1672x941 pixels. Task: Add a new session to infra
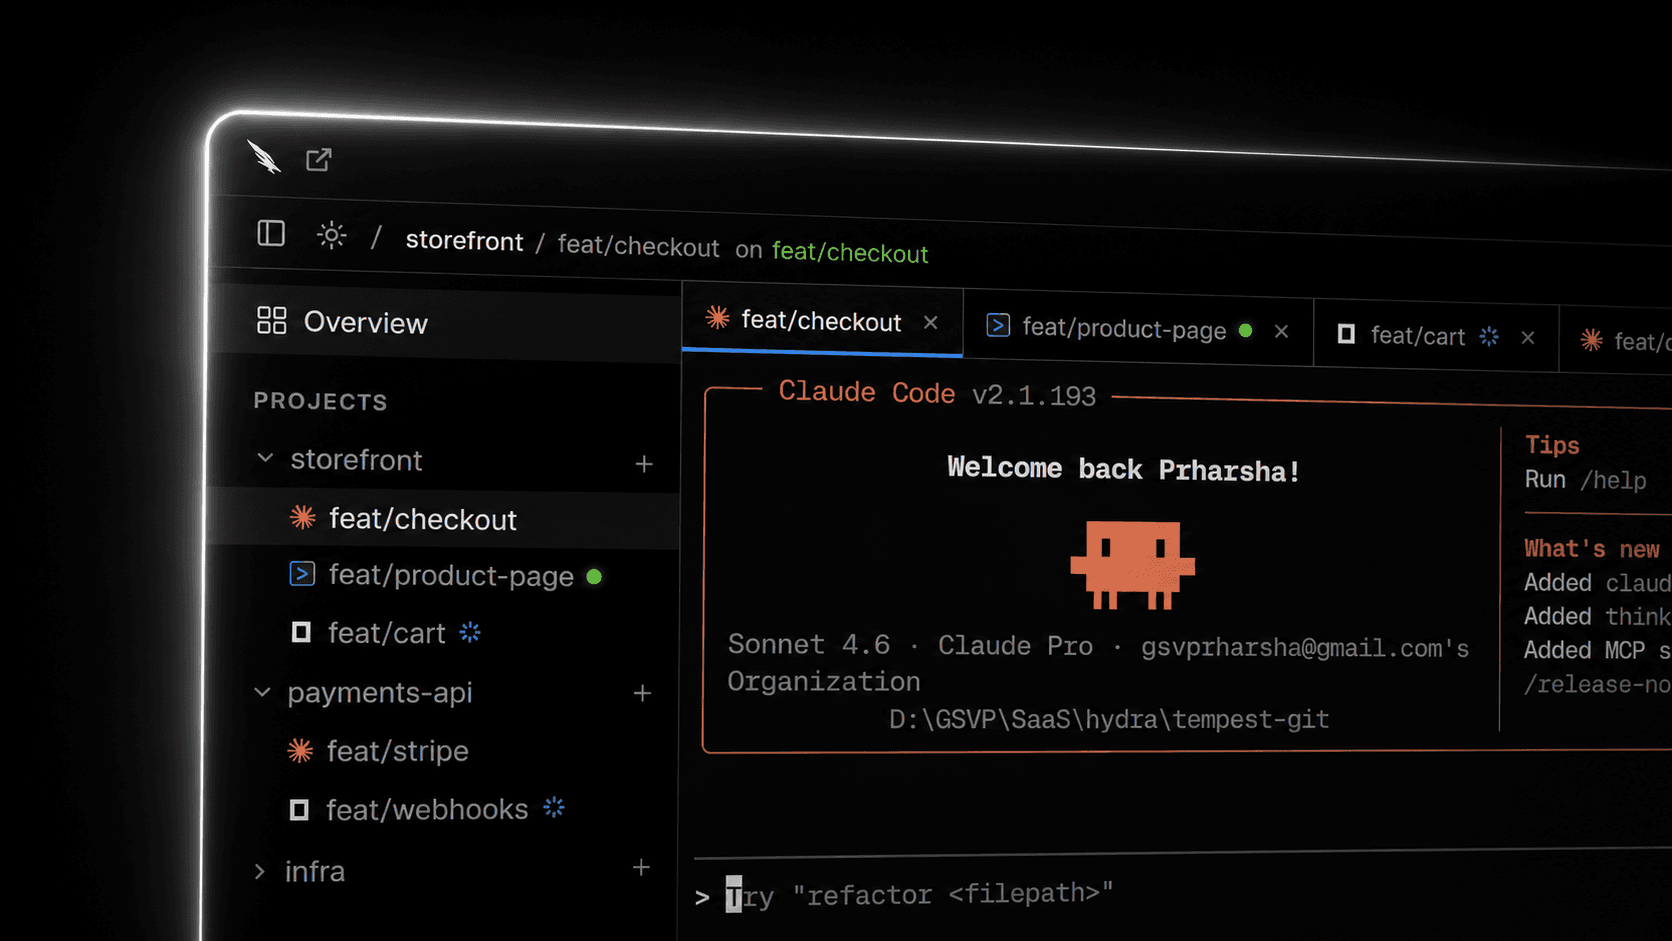pos(641,867)
